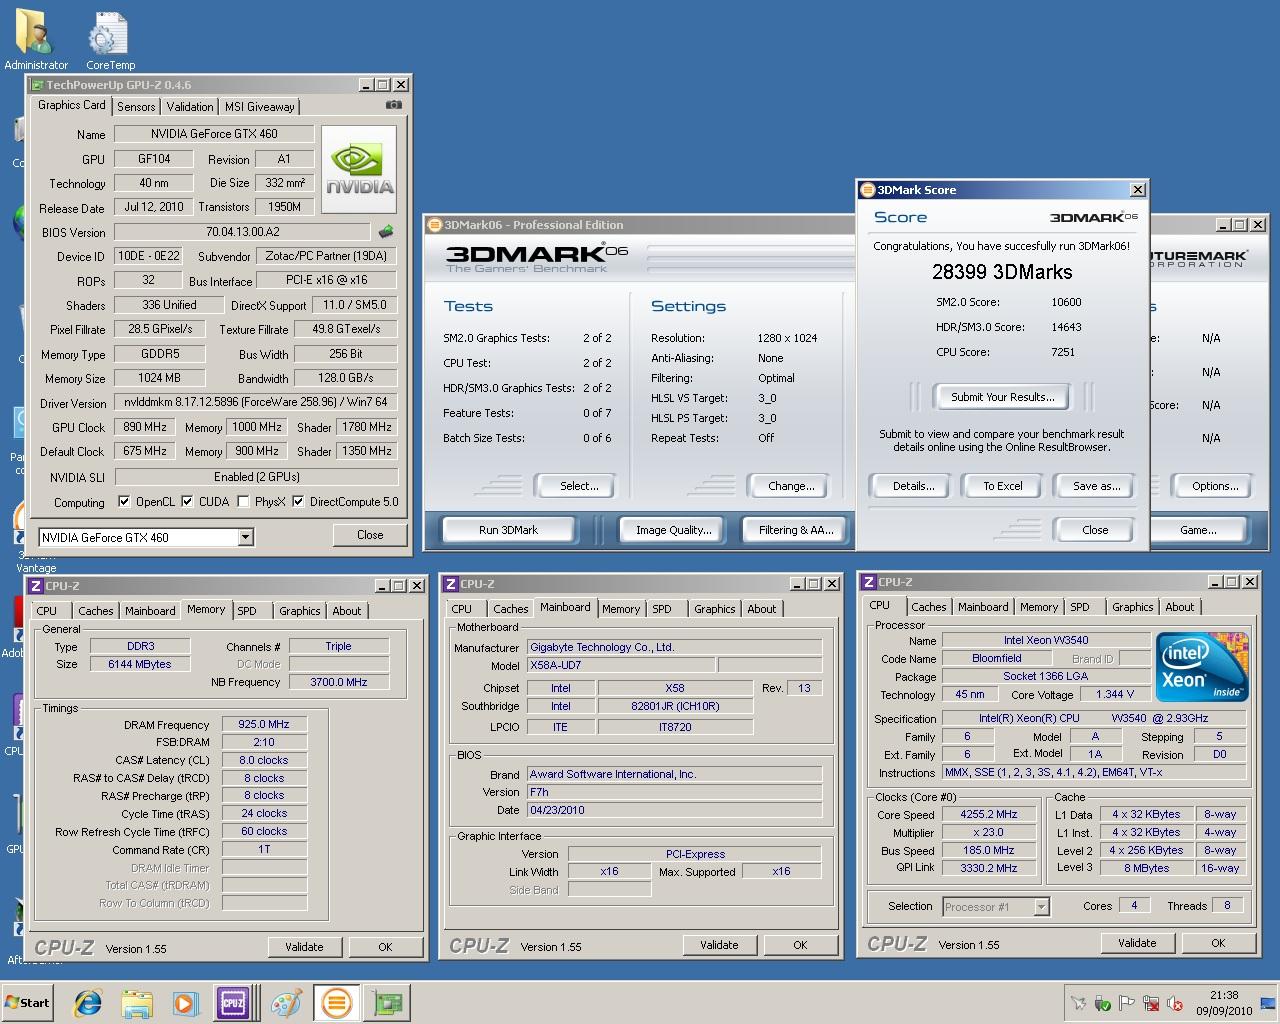1280x1024 pixels.
Task: Click the Safely Remove Hardware tray icon
Action: point(1103,1003)
